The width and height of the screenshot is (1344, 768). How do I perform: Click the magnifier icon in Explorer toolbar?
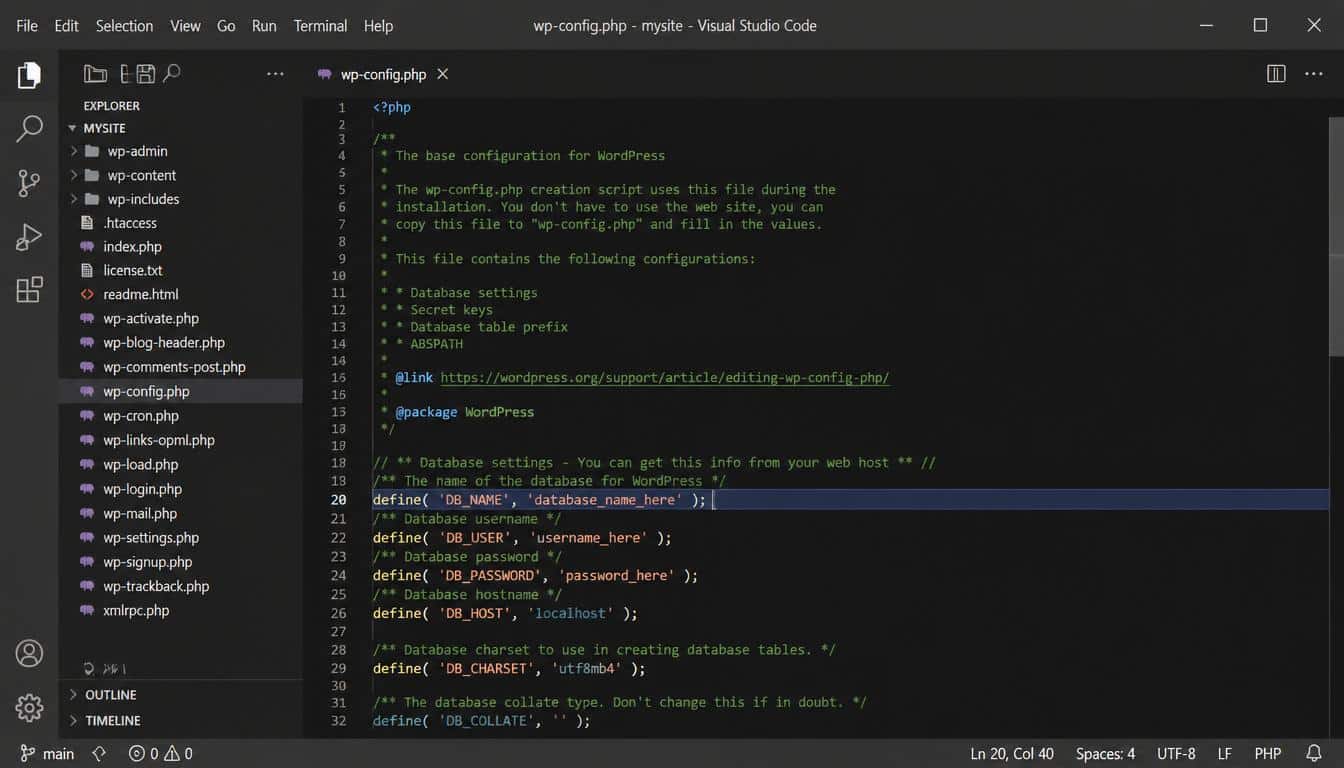tap(171, 73)
